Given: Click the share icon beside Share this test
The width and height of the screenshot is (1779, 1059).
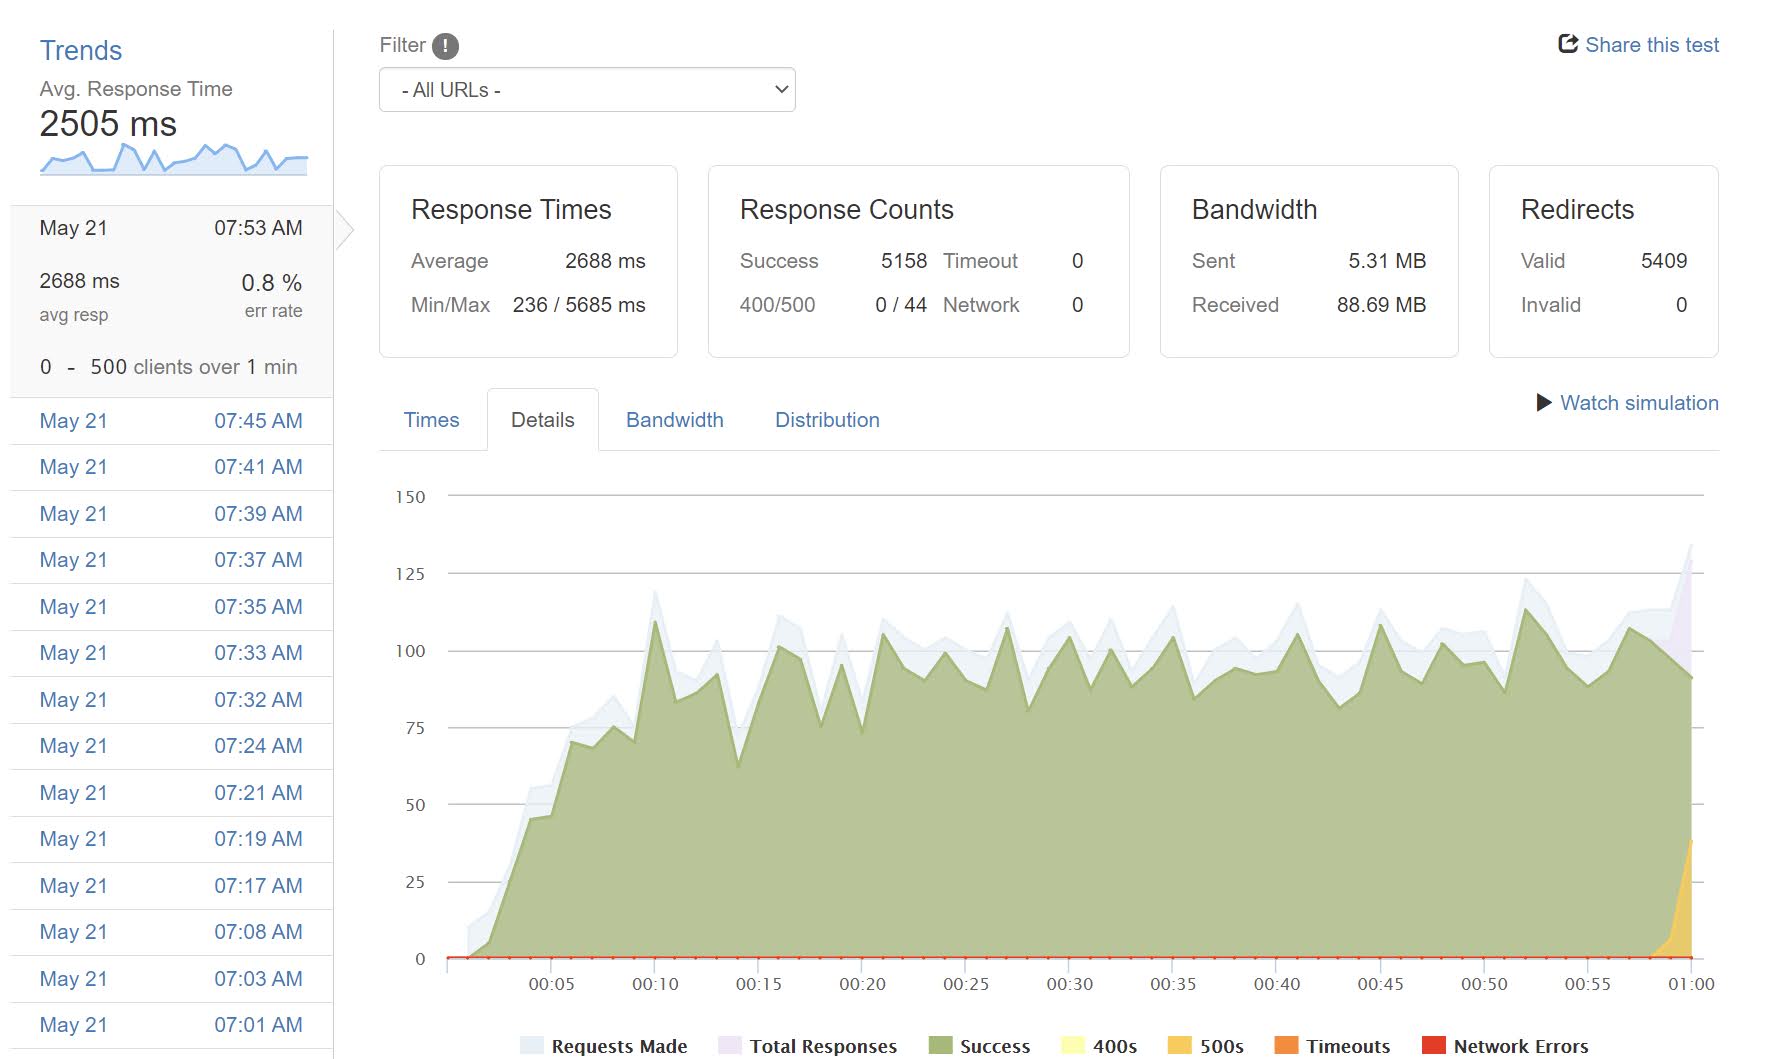Looking at the screenshot, I should (1568, 44).
